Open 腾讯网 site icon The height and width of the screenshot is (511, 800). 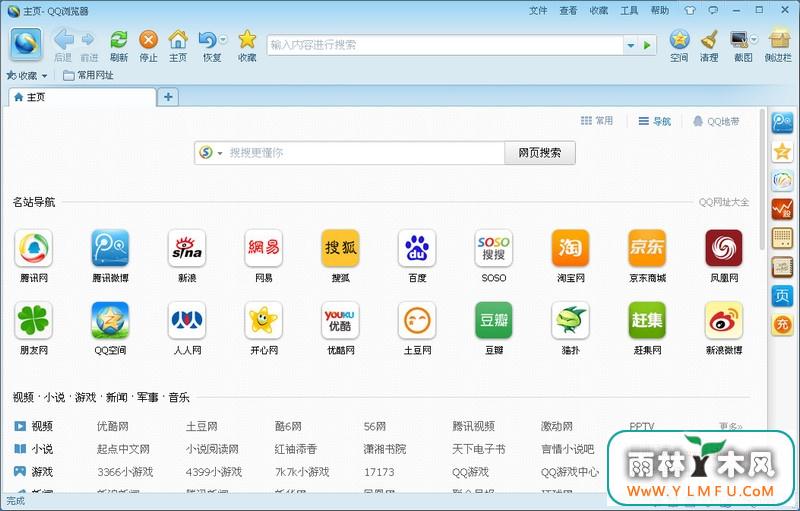(x=34, y=248)
